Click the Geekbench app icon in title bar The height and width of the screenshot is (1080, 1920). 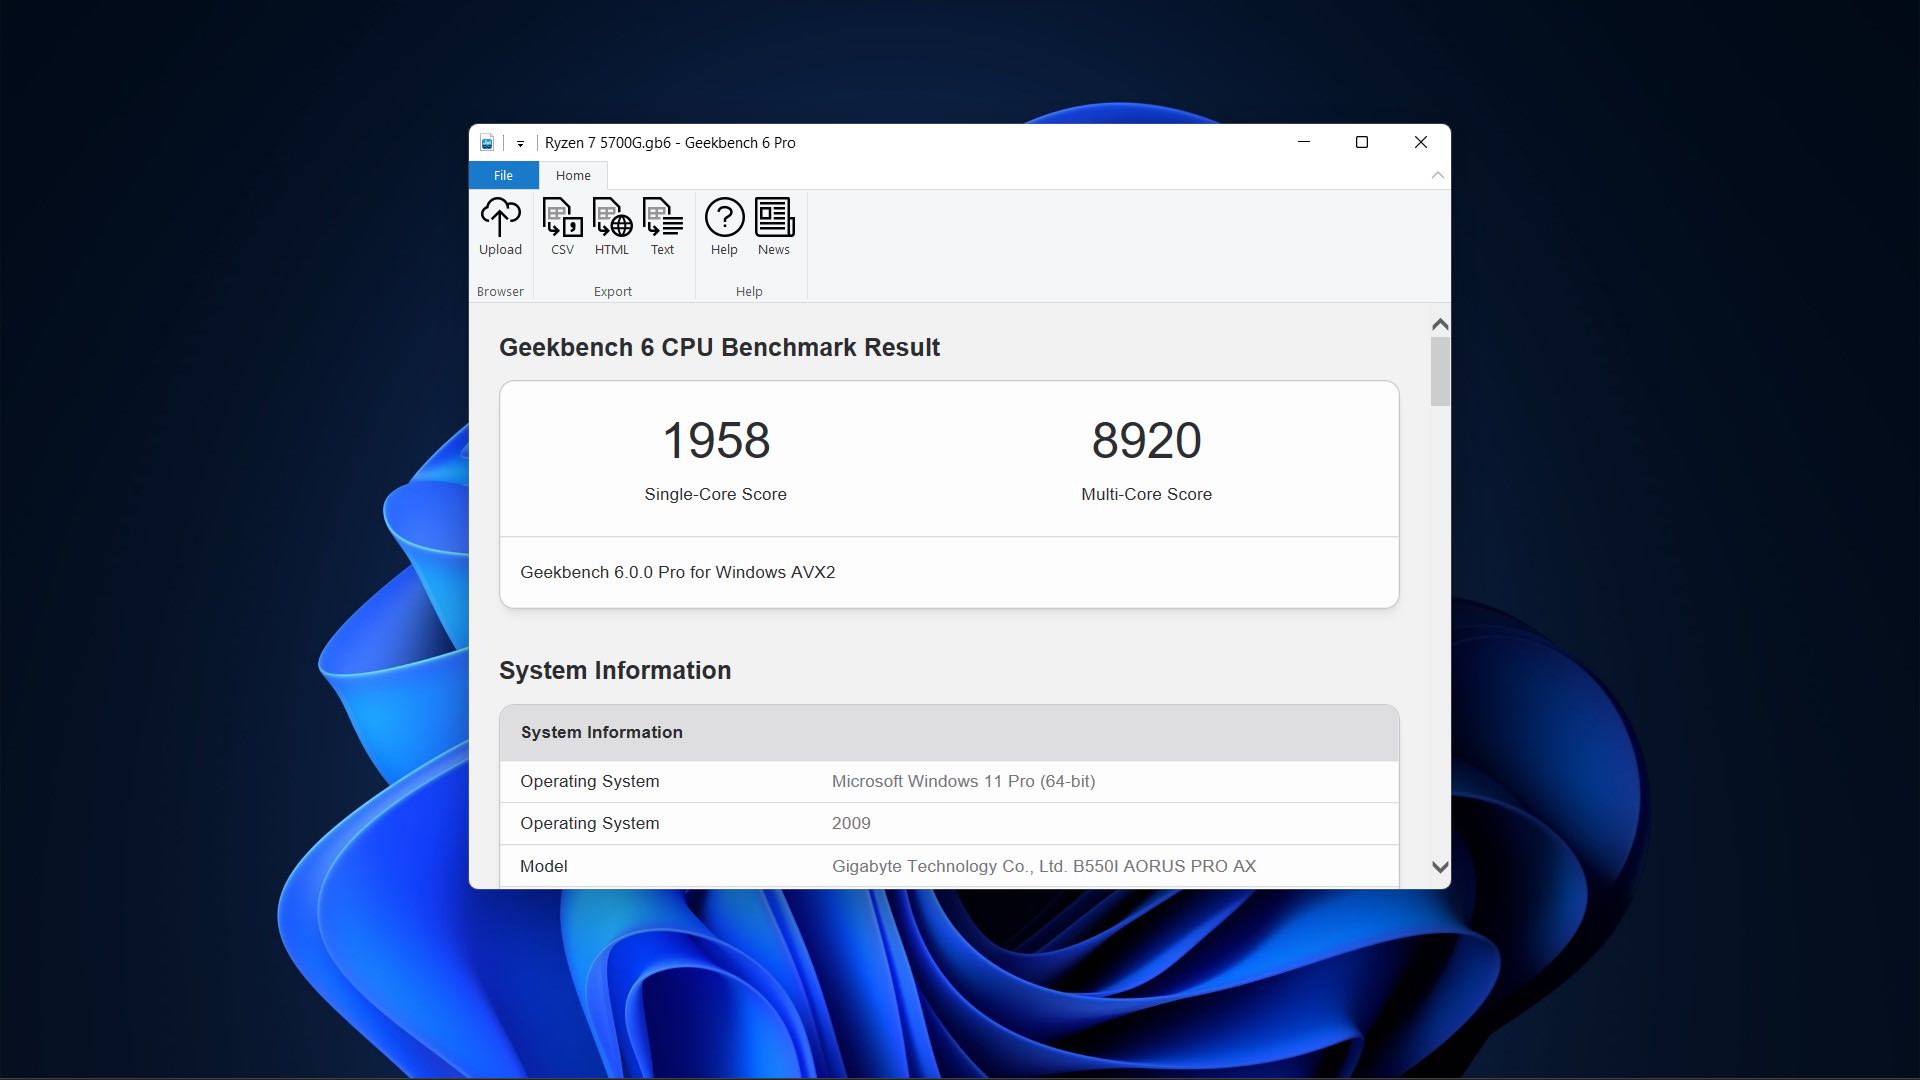coord(488,141)
